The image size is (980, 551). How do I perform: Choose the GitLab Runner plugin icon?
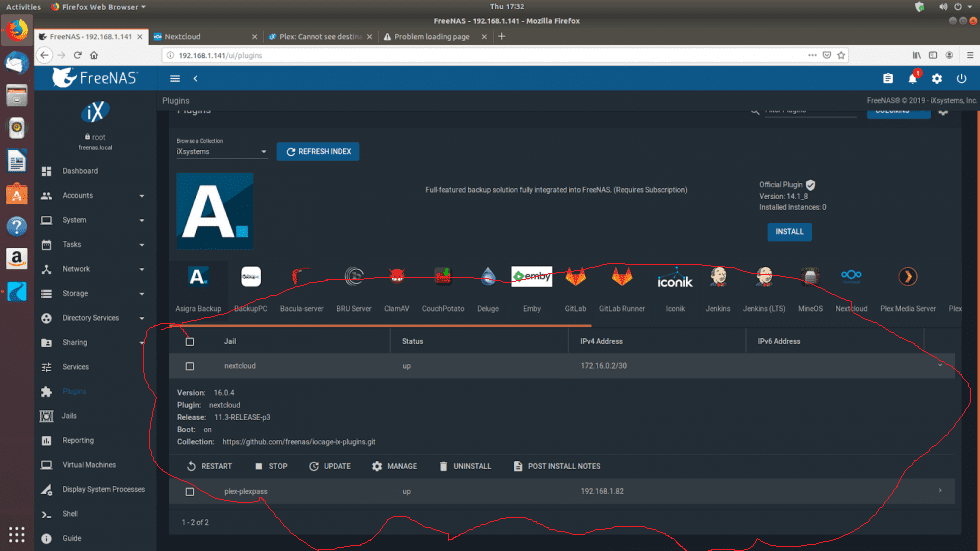pos(621,276)
